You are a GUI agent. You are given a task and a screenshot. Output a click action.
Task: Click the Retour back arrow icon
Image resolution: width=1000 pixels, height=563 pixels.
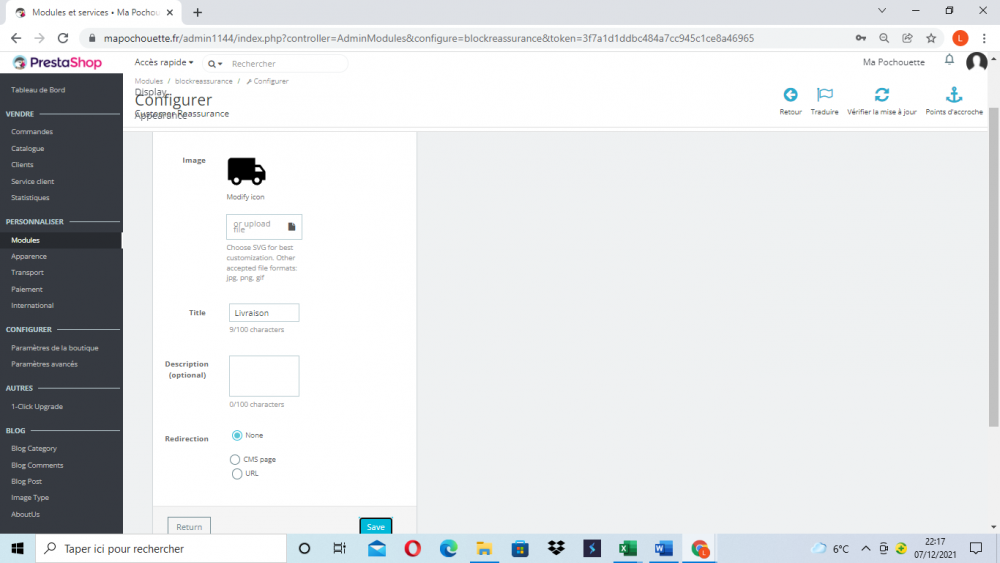click(790, 95)
